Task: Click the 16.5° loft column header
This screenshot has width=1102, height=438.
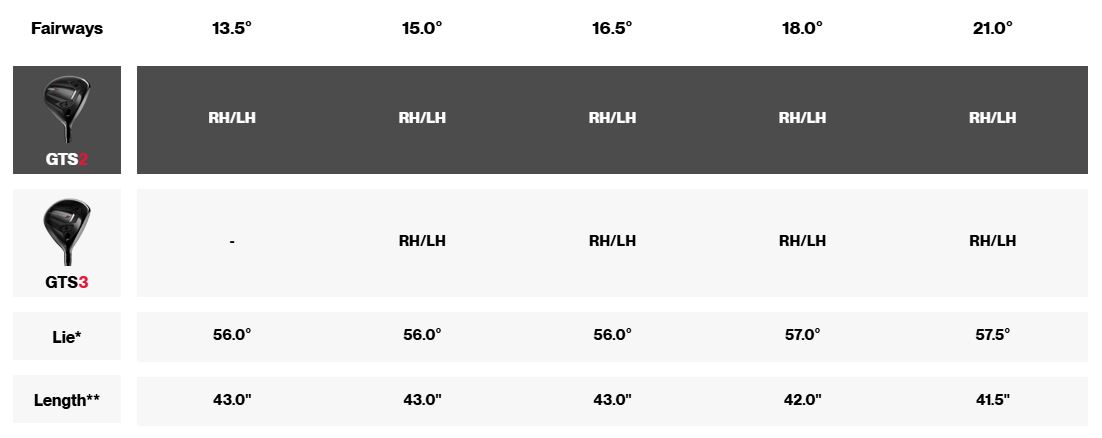Action: 612,28
